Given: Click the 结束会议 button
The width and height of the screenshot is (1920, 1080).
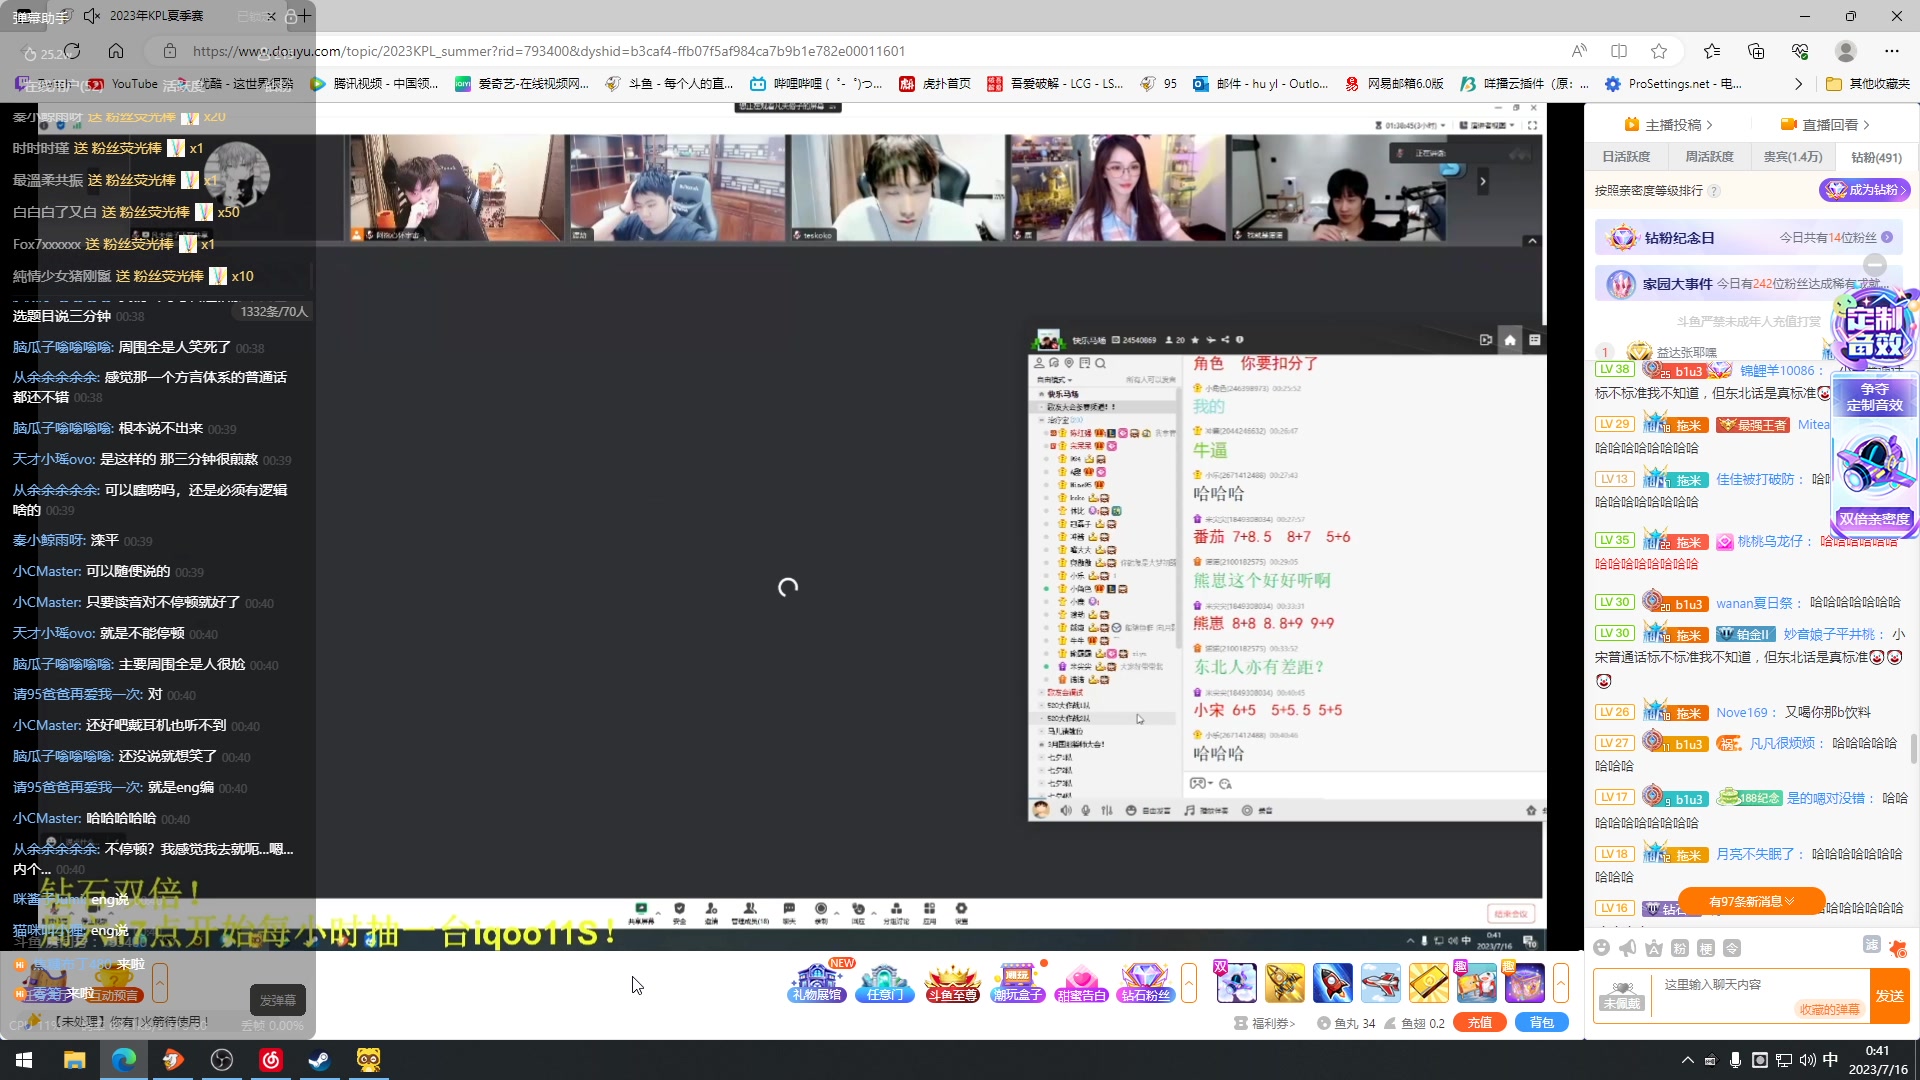Looking at the screenshot, I should (1510, 914).
